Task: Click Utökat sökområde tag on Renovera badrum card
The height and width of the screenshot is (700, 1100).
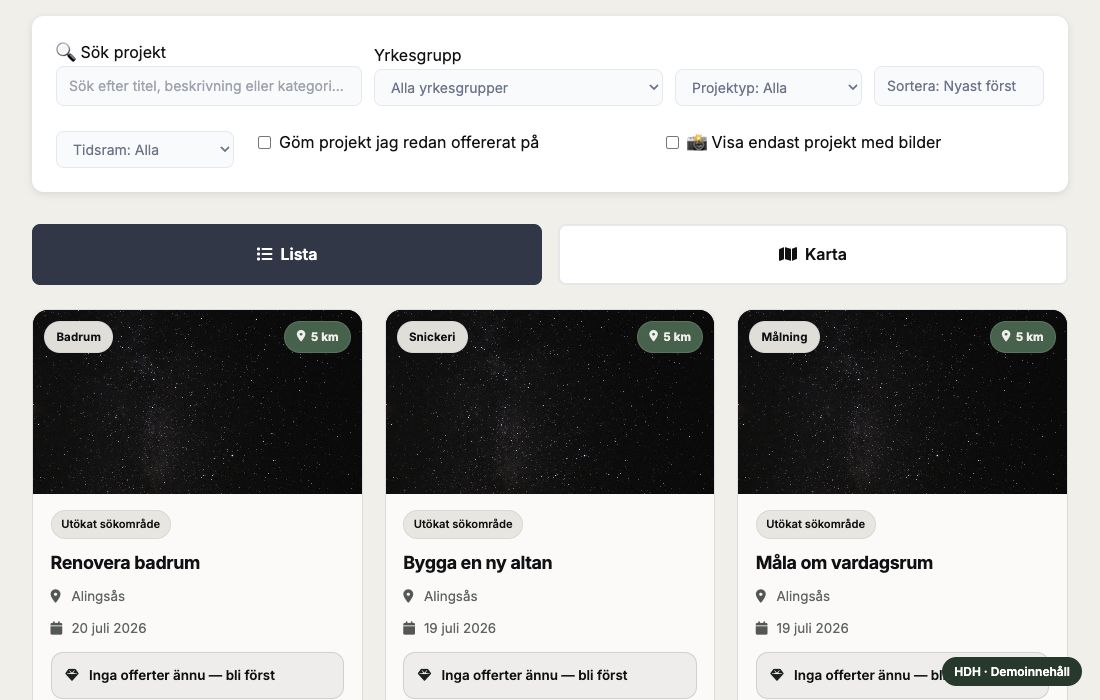Action: (x=111, y=524)
